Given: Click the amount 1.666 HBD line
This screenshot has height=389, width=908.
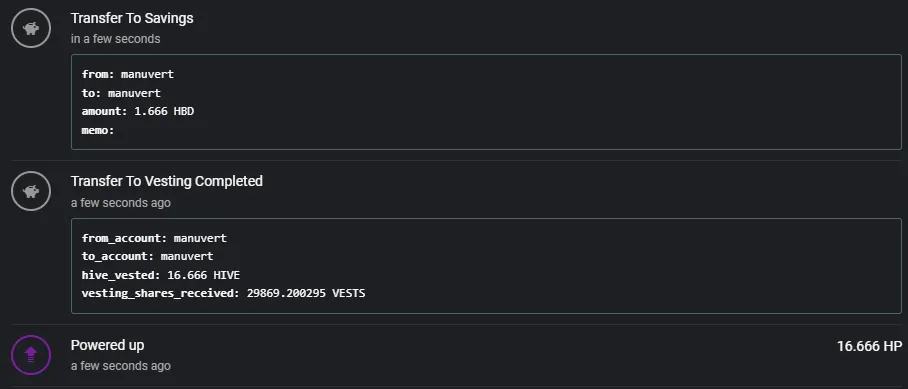Looking at the screenshot, I should click(138, 111).
